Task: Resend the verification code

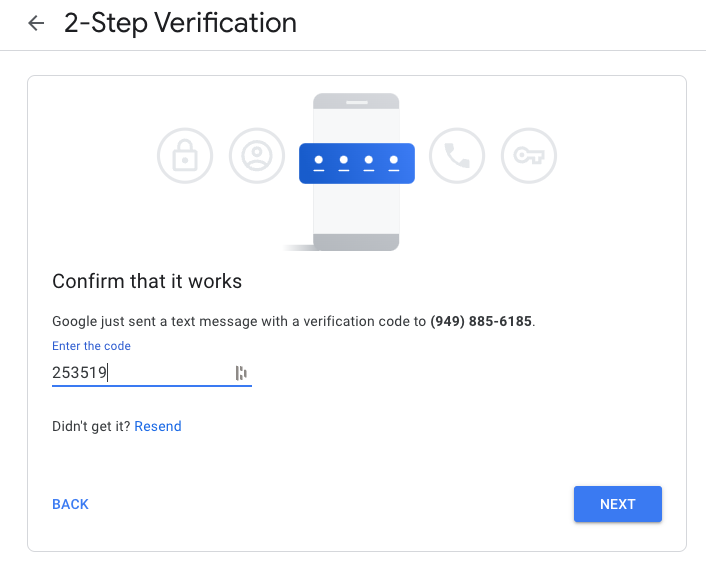Action: [x=158, y=426]
